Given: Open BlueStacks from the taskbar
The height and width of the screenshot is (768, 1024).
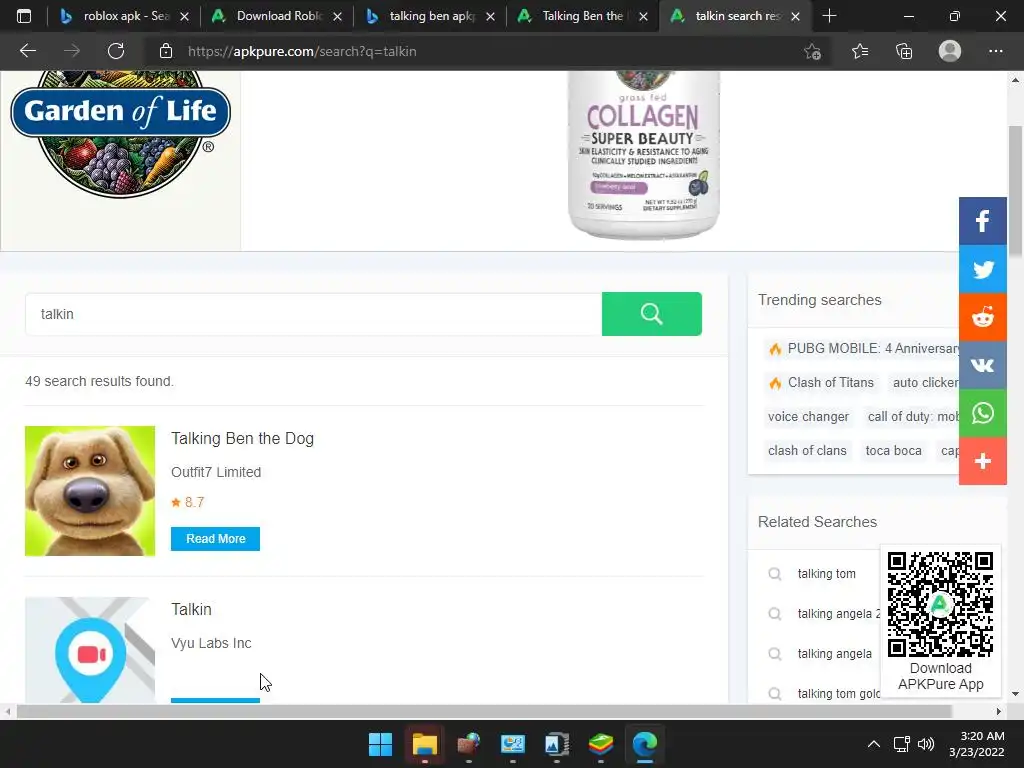Looking at the screenshot, I should 601,744.
